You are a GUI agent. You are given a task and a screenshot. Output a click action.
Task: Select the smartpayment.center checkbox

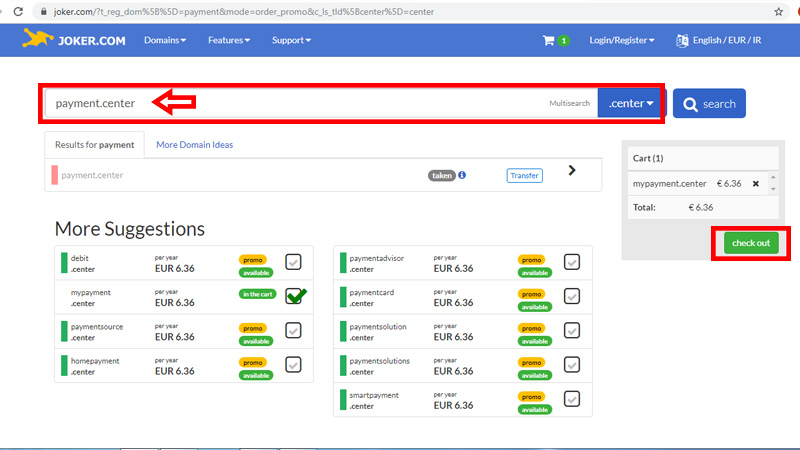572,399
